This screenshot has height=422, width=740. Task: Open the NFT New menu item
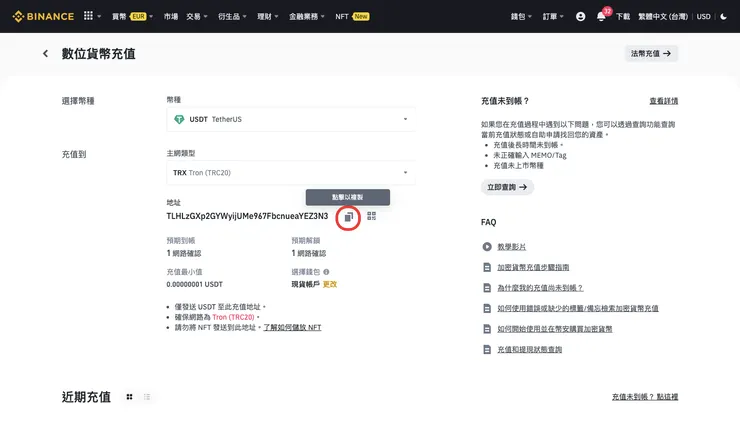pyautogui.click(x=352, y=17)
